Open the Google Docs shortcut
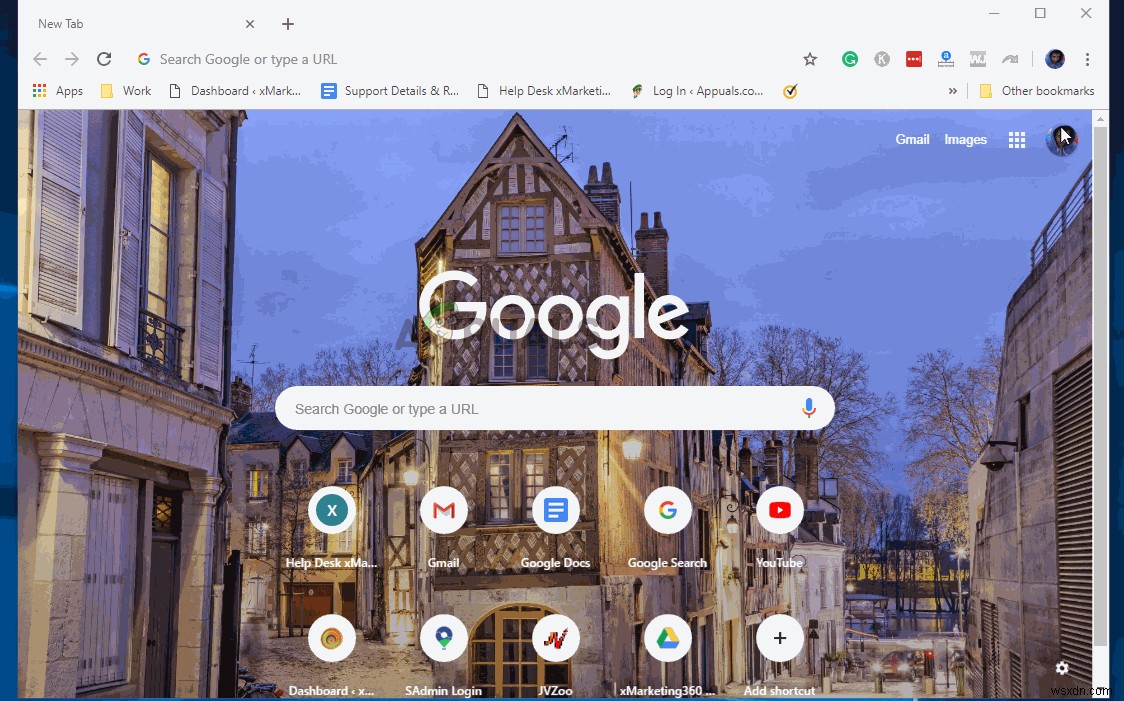Viewport: 1124px width, 701px height. coord(555,510)
